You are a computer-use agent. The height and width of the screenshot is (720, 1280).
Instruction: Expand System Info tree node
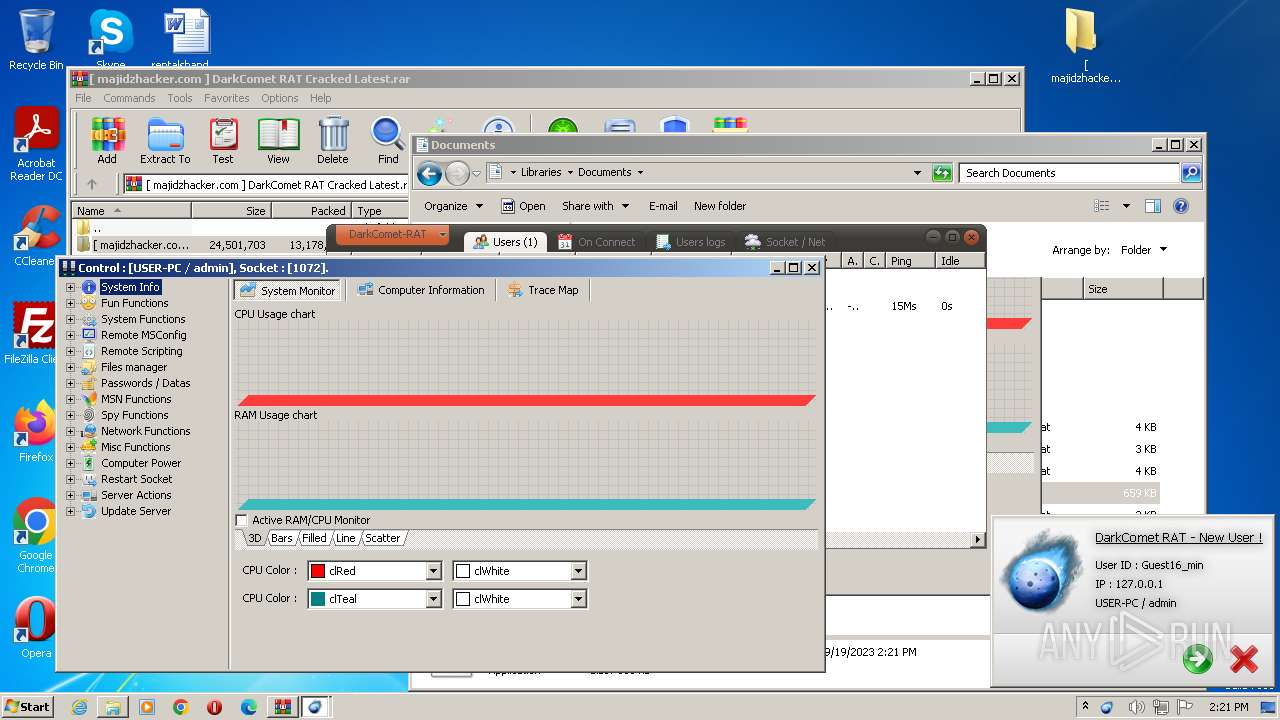(x=71, y=287)
